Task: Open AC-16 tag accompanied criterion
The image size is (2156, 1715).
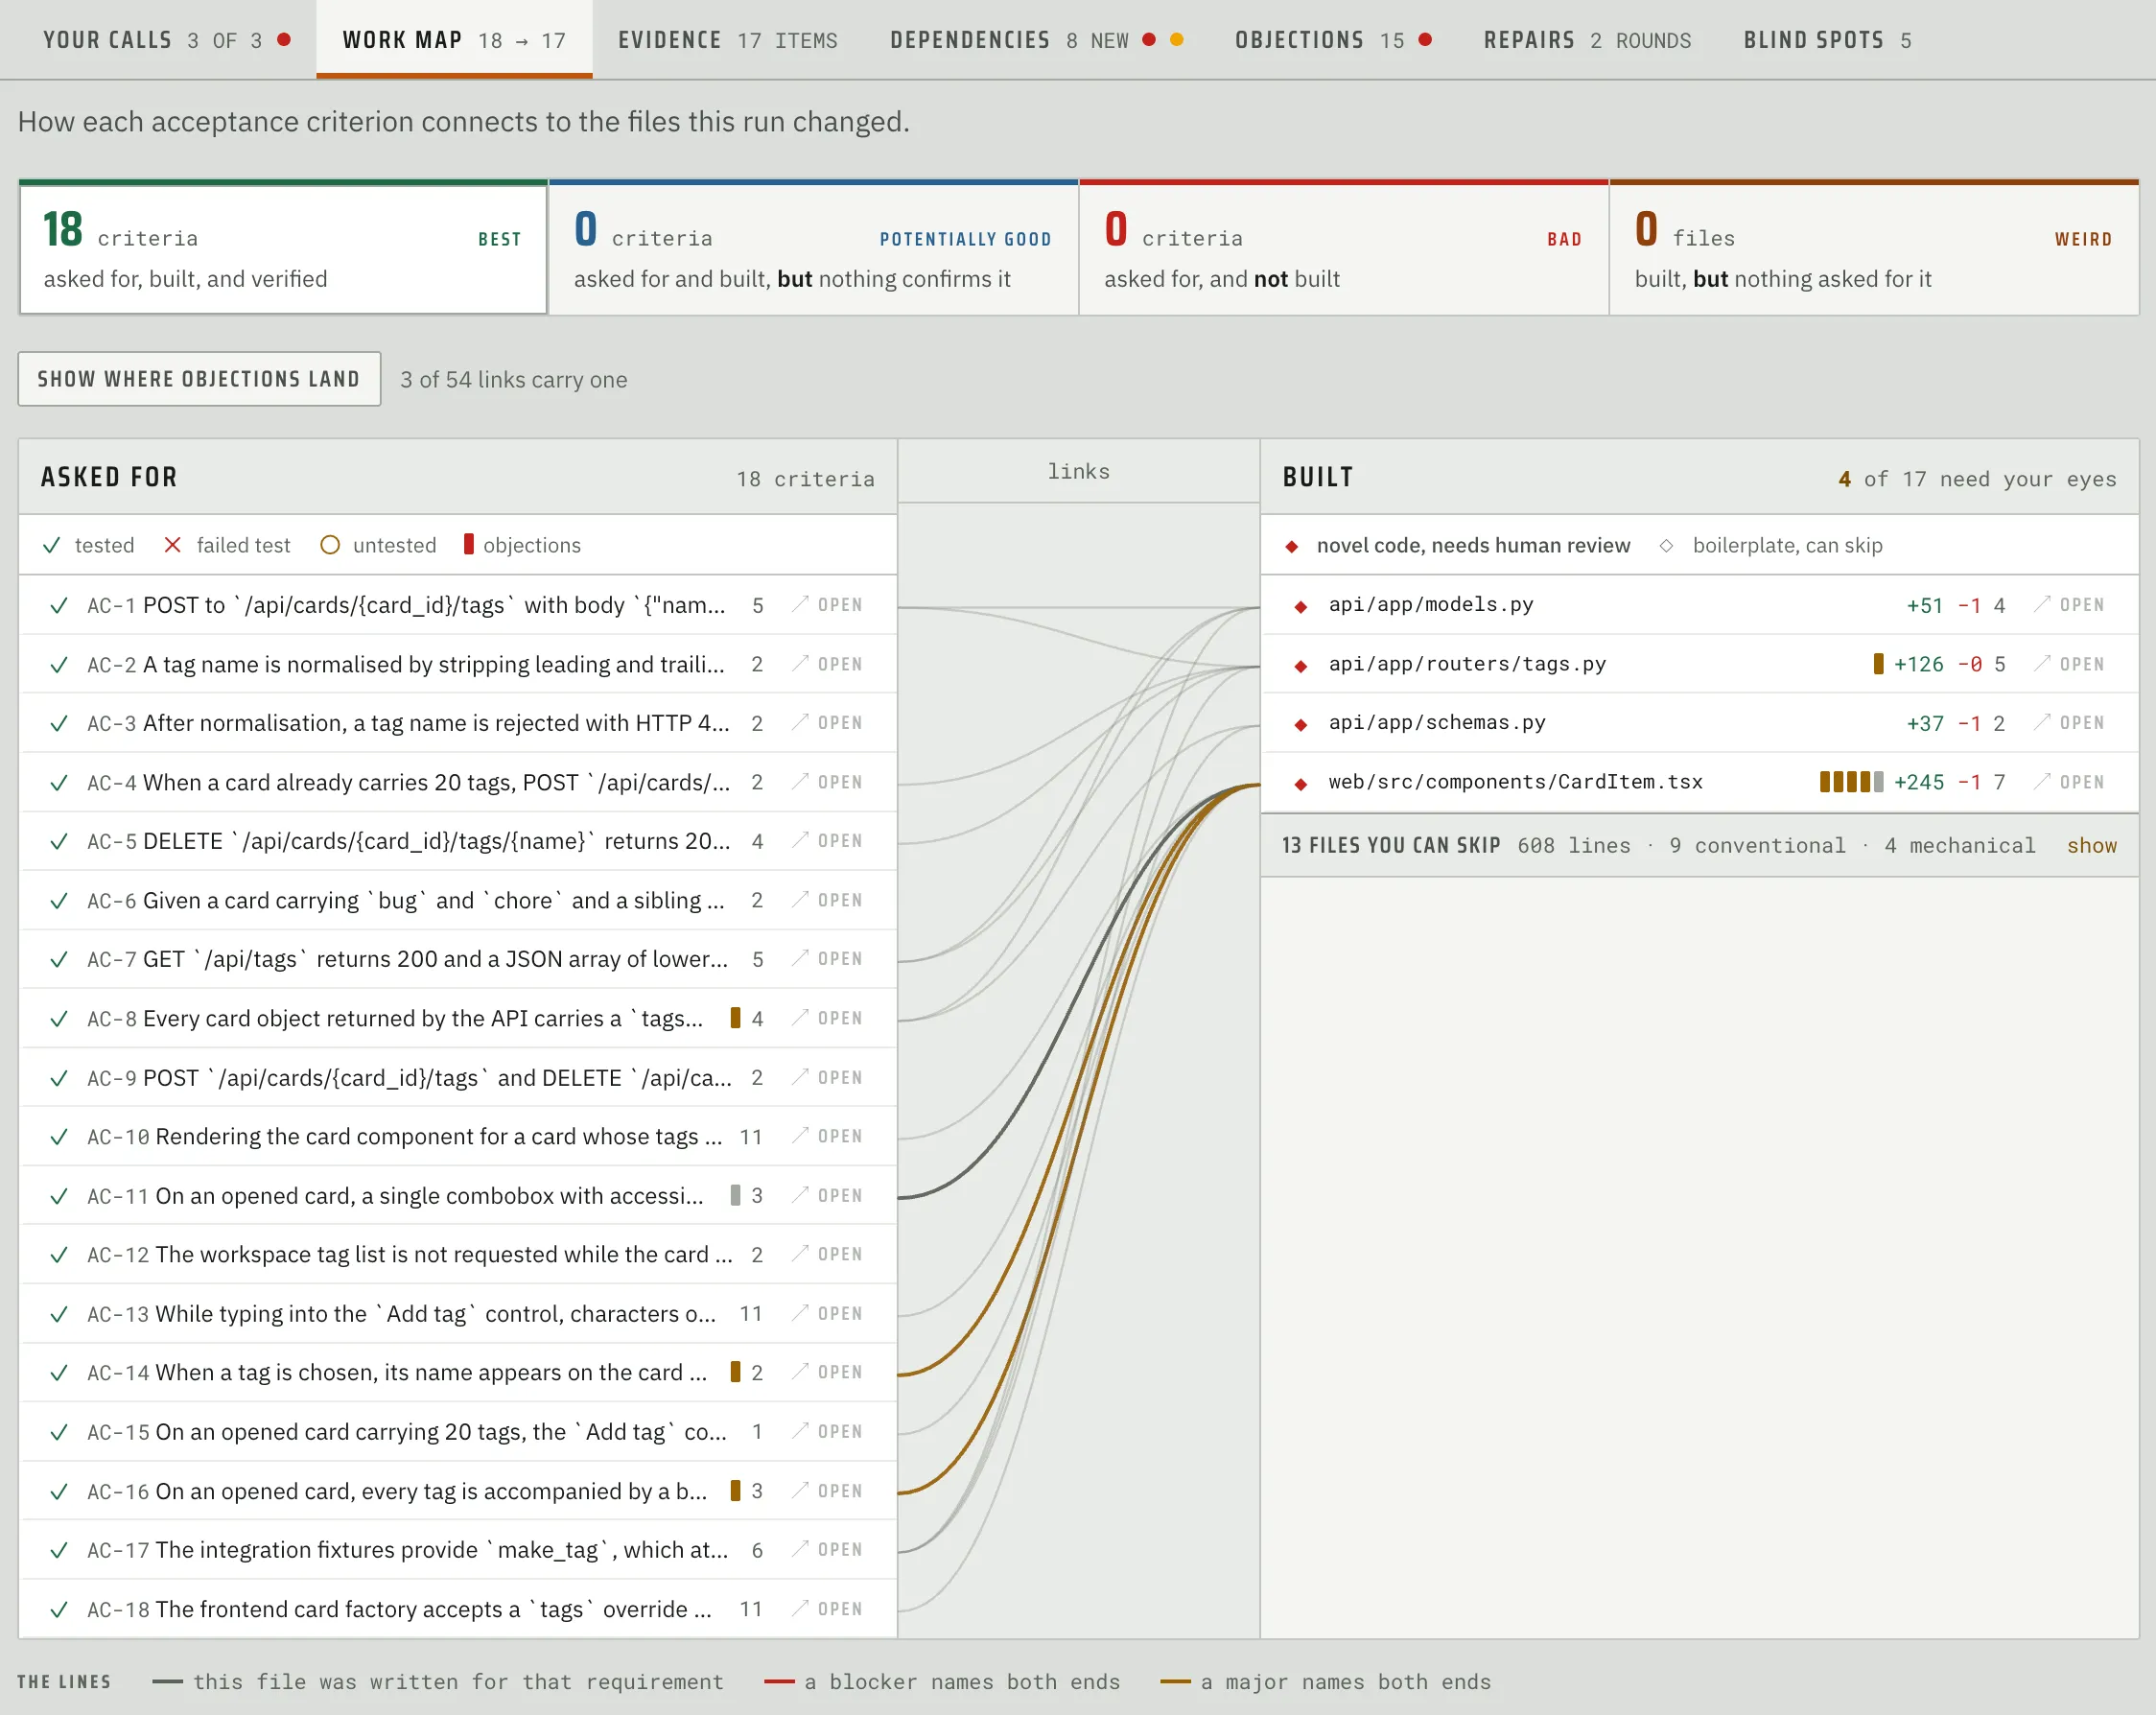Action: tap(827, 1491)
